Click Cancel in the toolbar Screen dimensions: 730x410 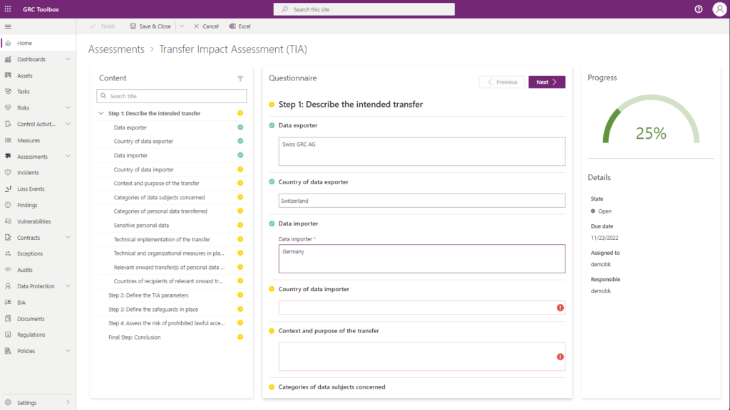click(x=206, y=27)
